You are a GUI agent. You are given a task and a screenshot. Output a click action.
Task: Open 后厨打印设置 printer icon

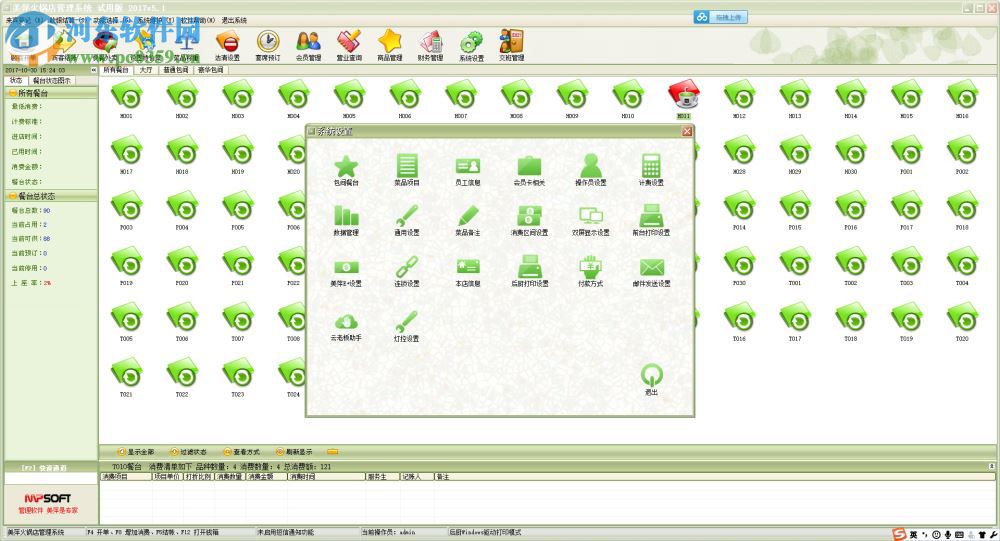(x=529, y=268)
